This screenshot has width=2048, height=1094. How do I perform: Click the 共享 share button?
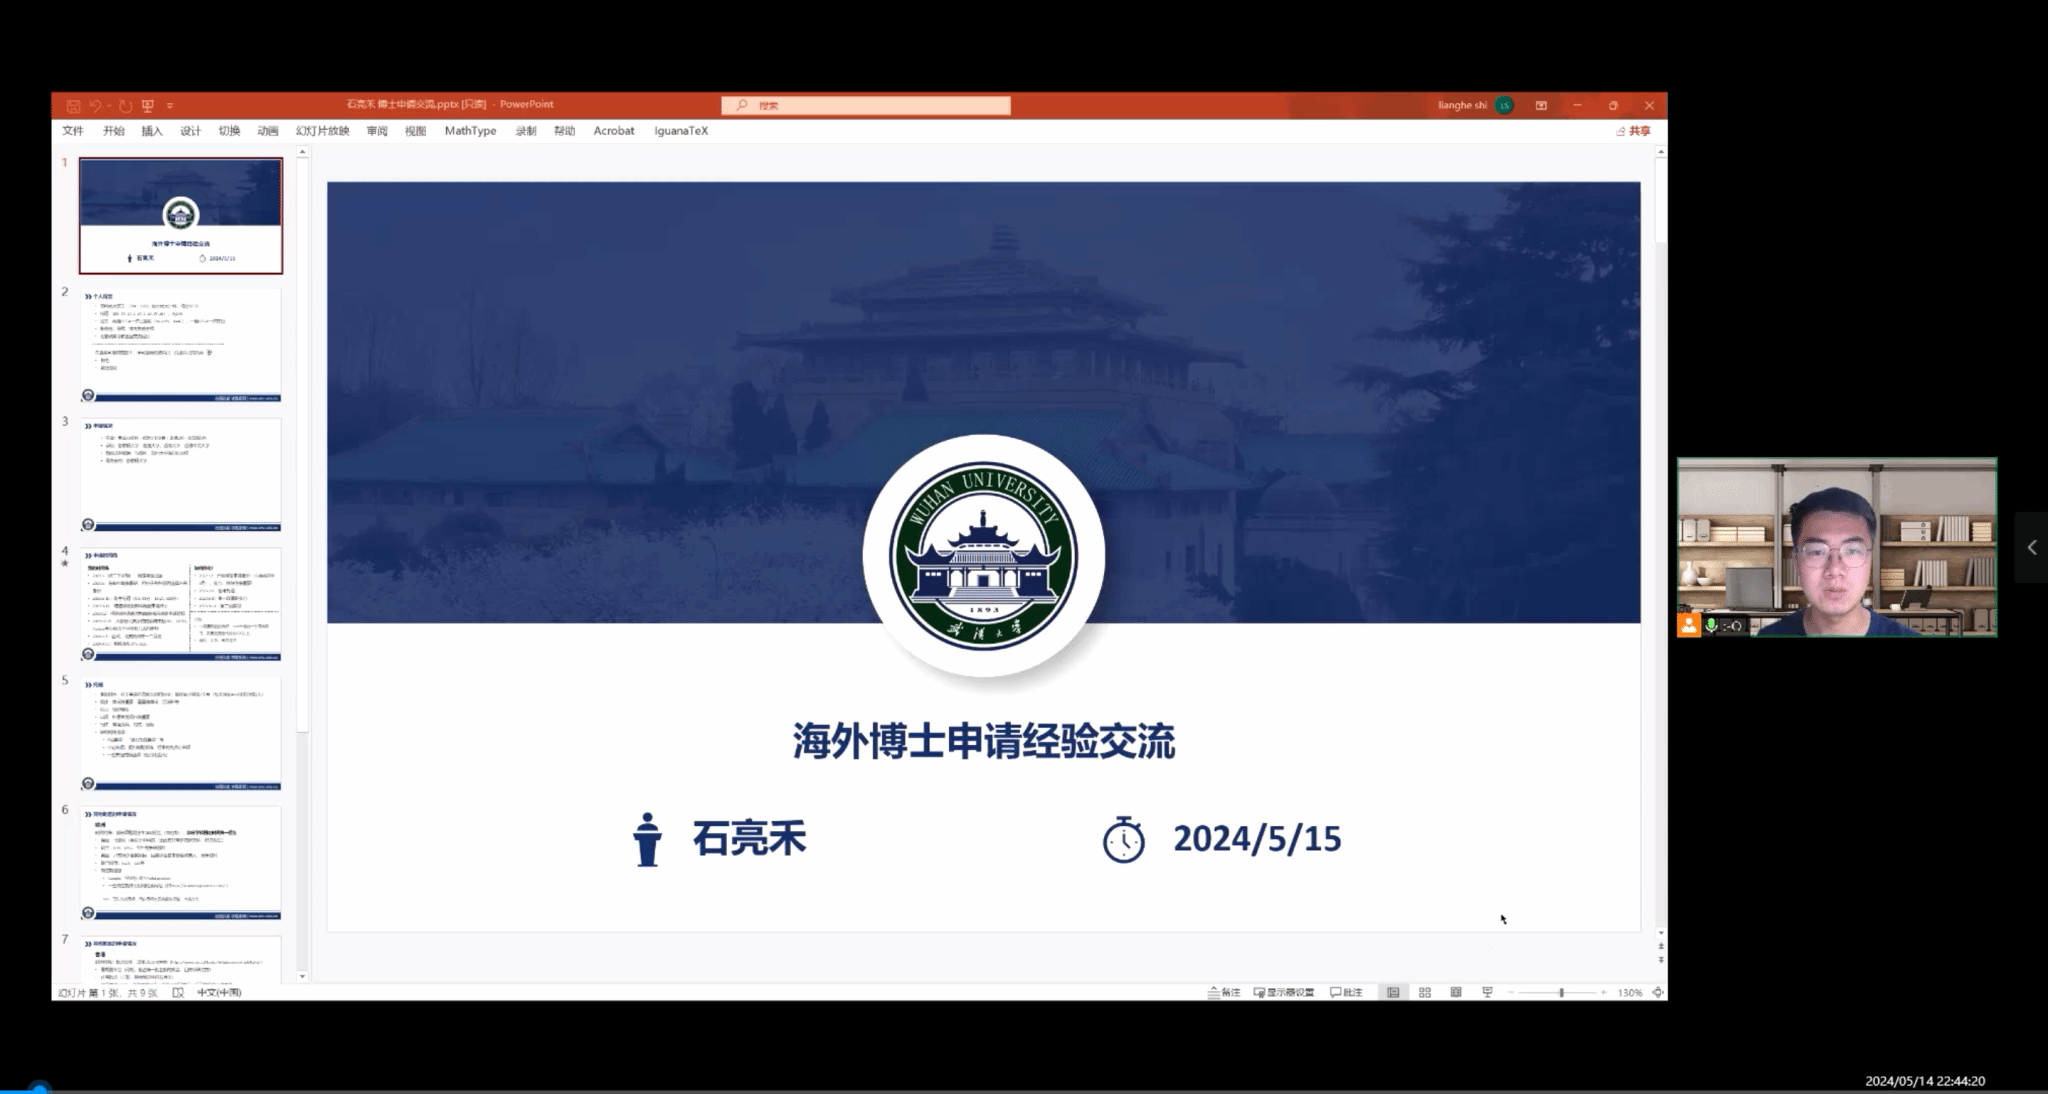pos(1634,131)
